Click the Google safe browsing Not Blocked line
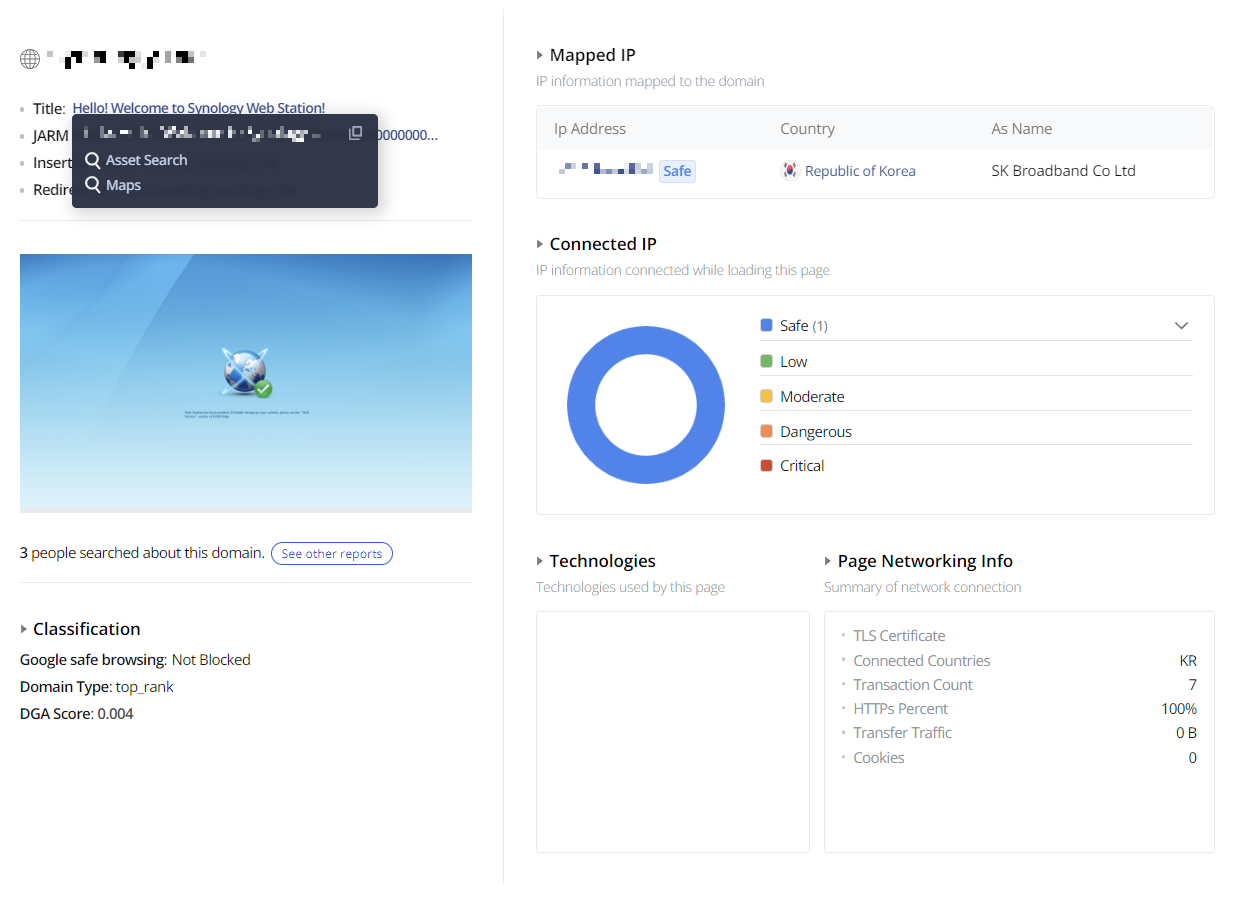The width and height of the screenshot is (1240, 898). coord(135,660)
